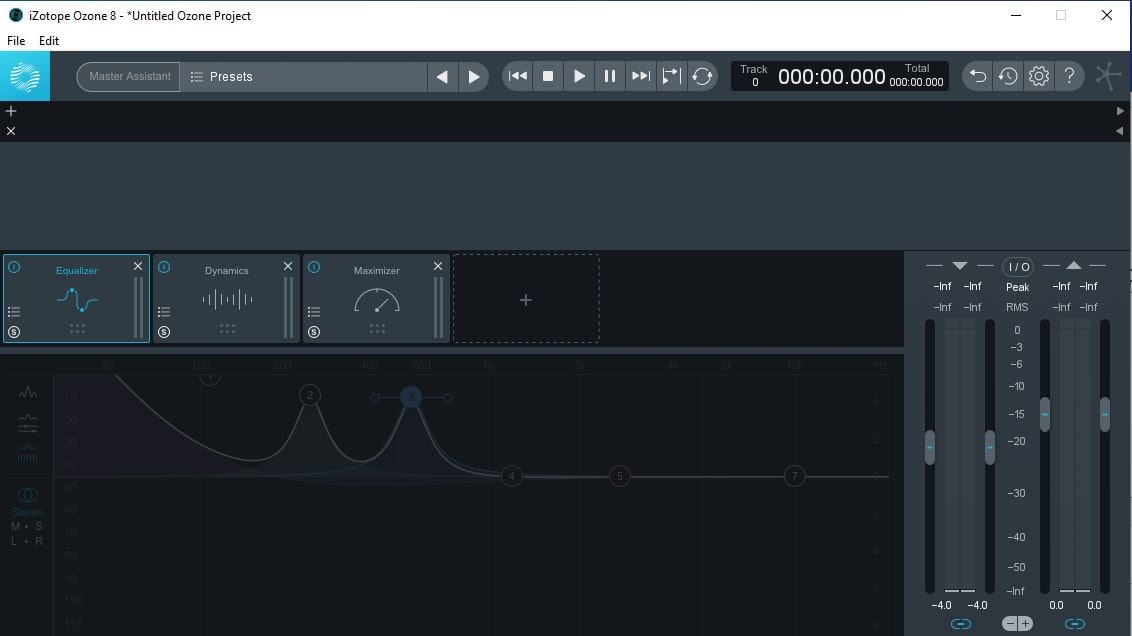Screen dimensions: 1132x636
Task: Click the I/O meter button
Action: [x=1018, y=267]
